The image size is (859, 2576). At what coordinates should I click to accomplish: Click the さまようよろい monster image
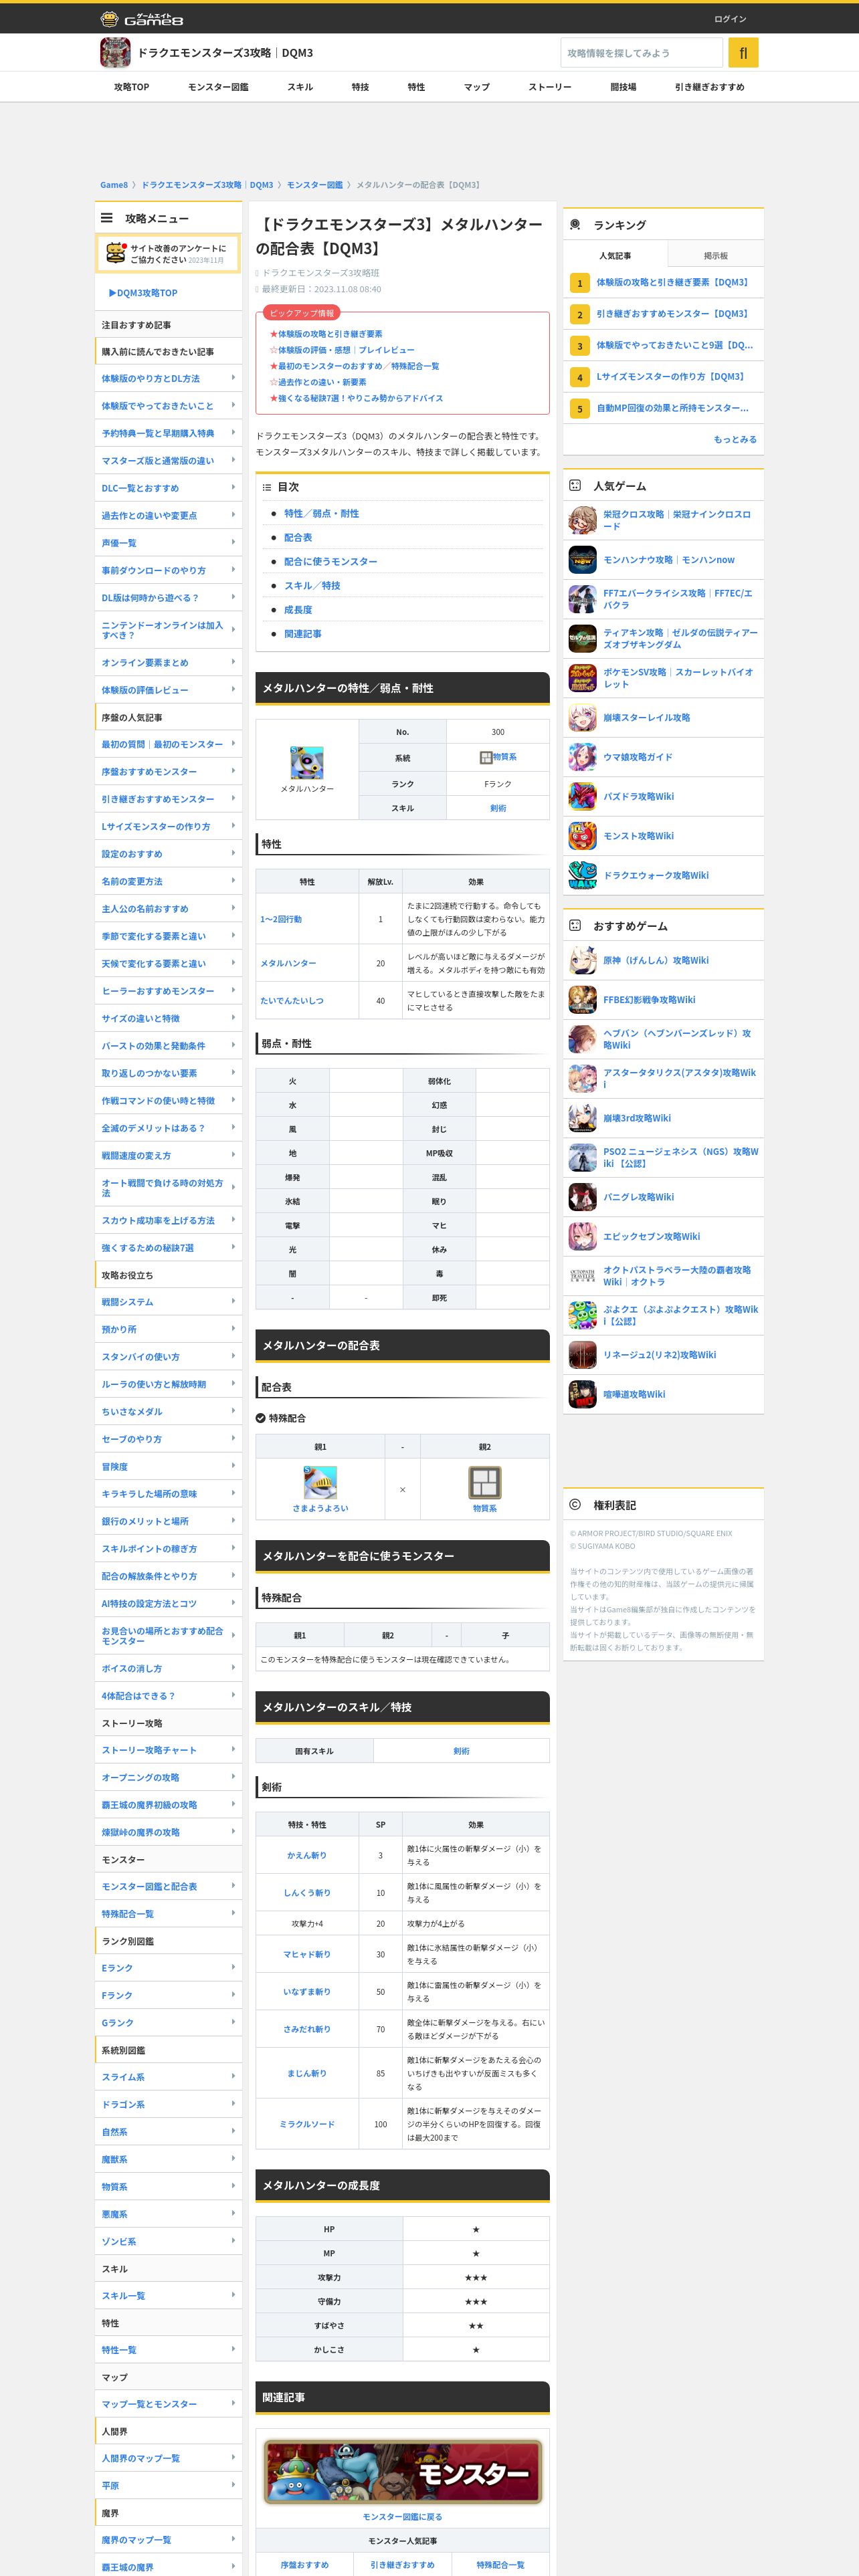point(320,1482)
